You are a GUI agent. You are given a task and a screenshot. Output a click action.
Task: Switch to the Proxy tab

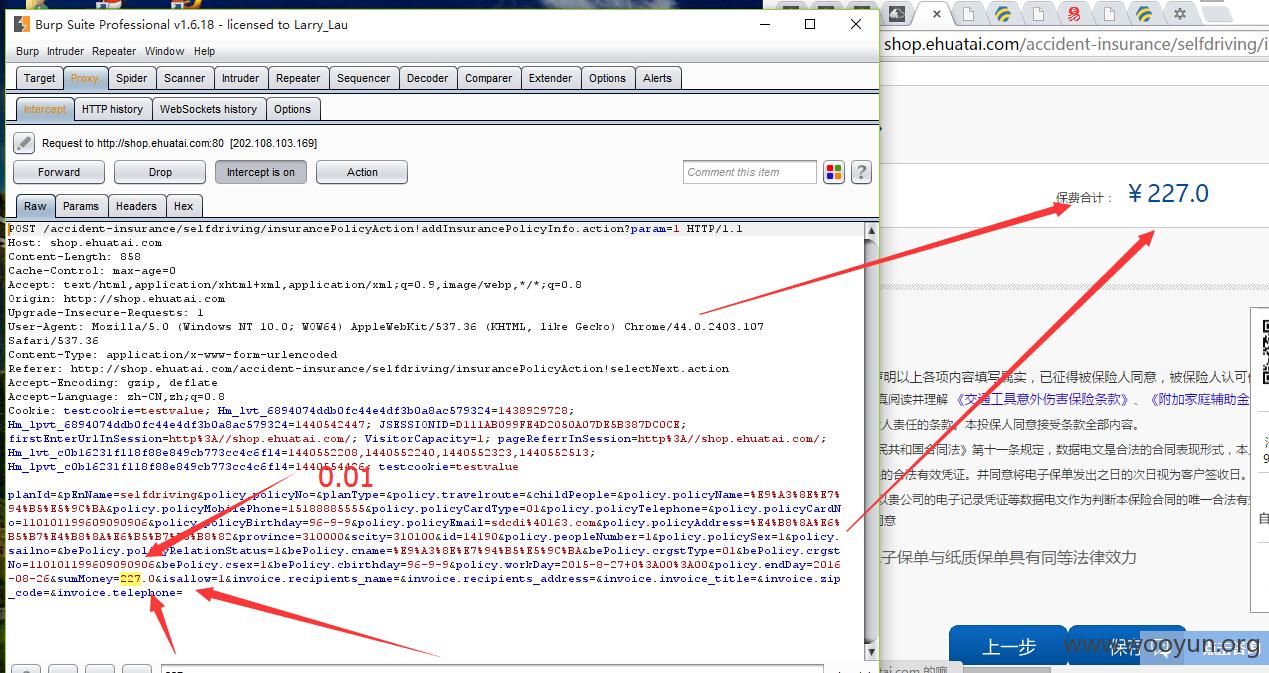click(85, 78)
